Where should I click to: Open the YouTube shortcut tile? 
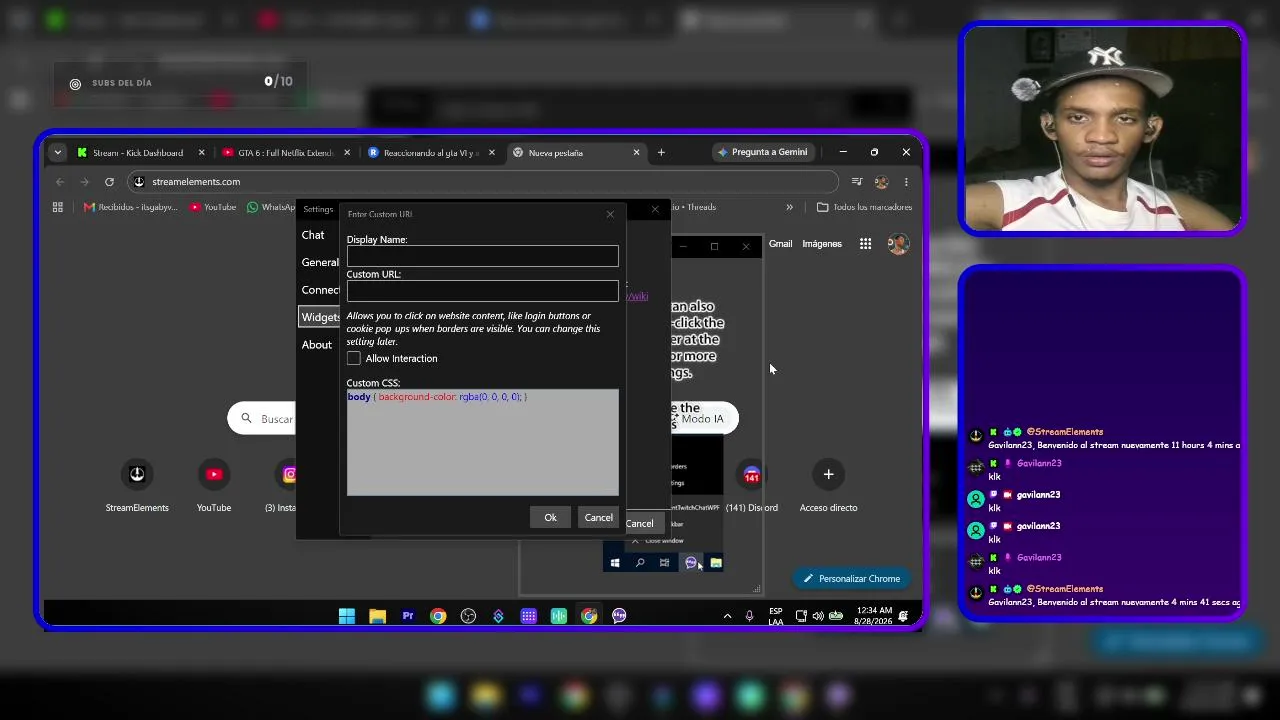[214, 485]
